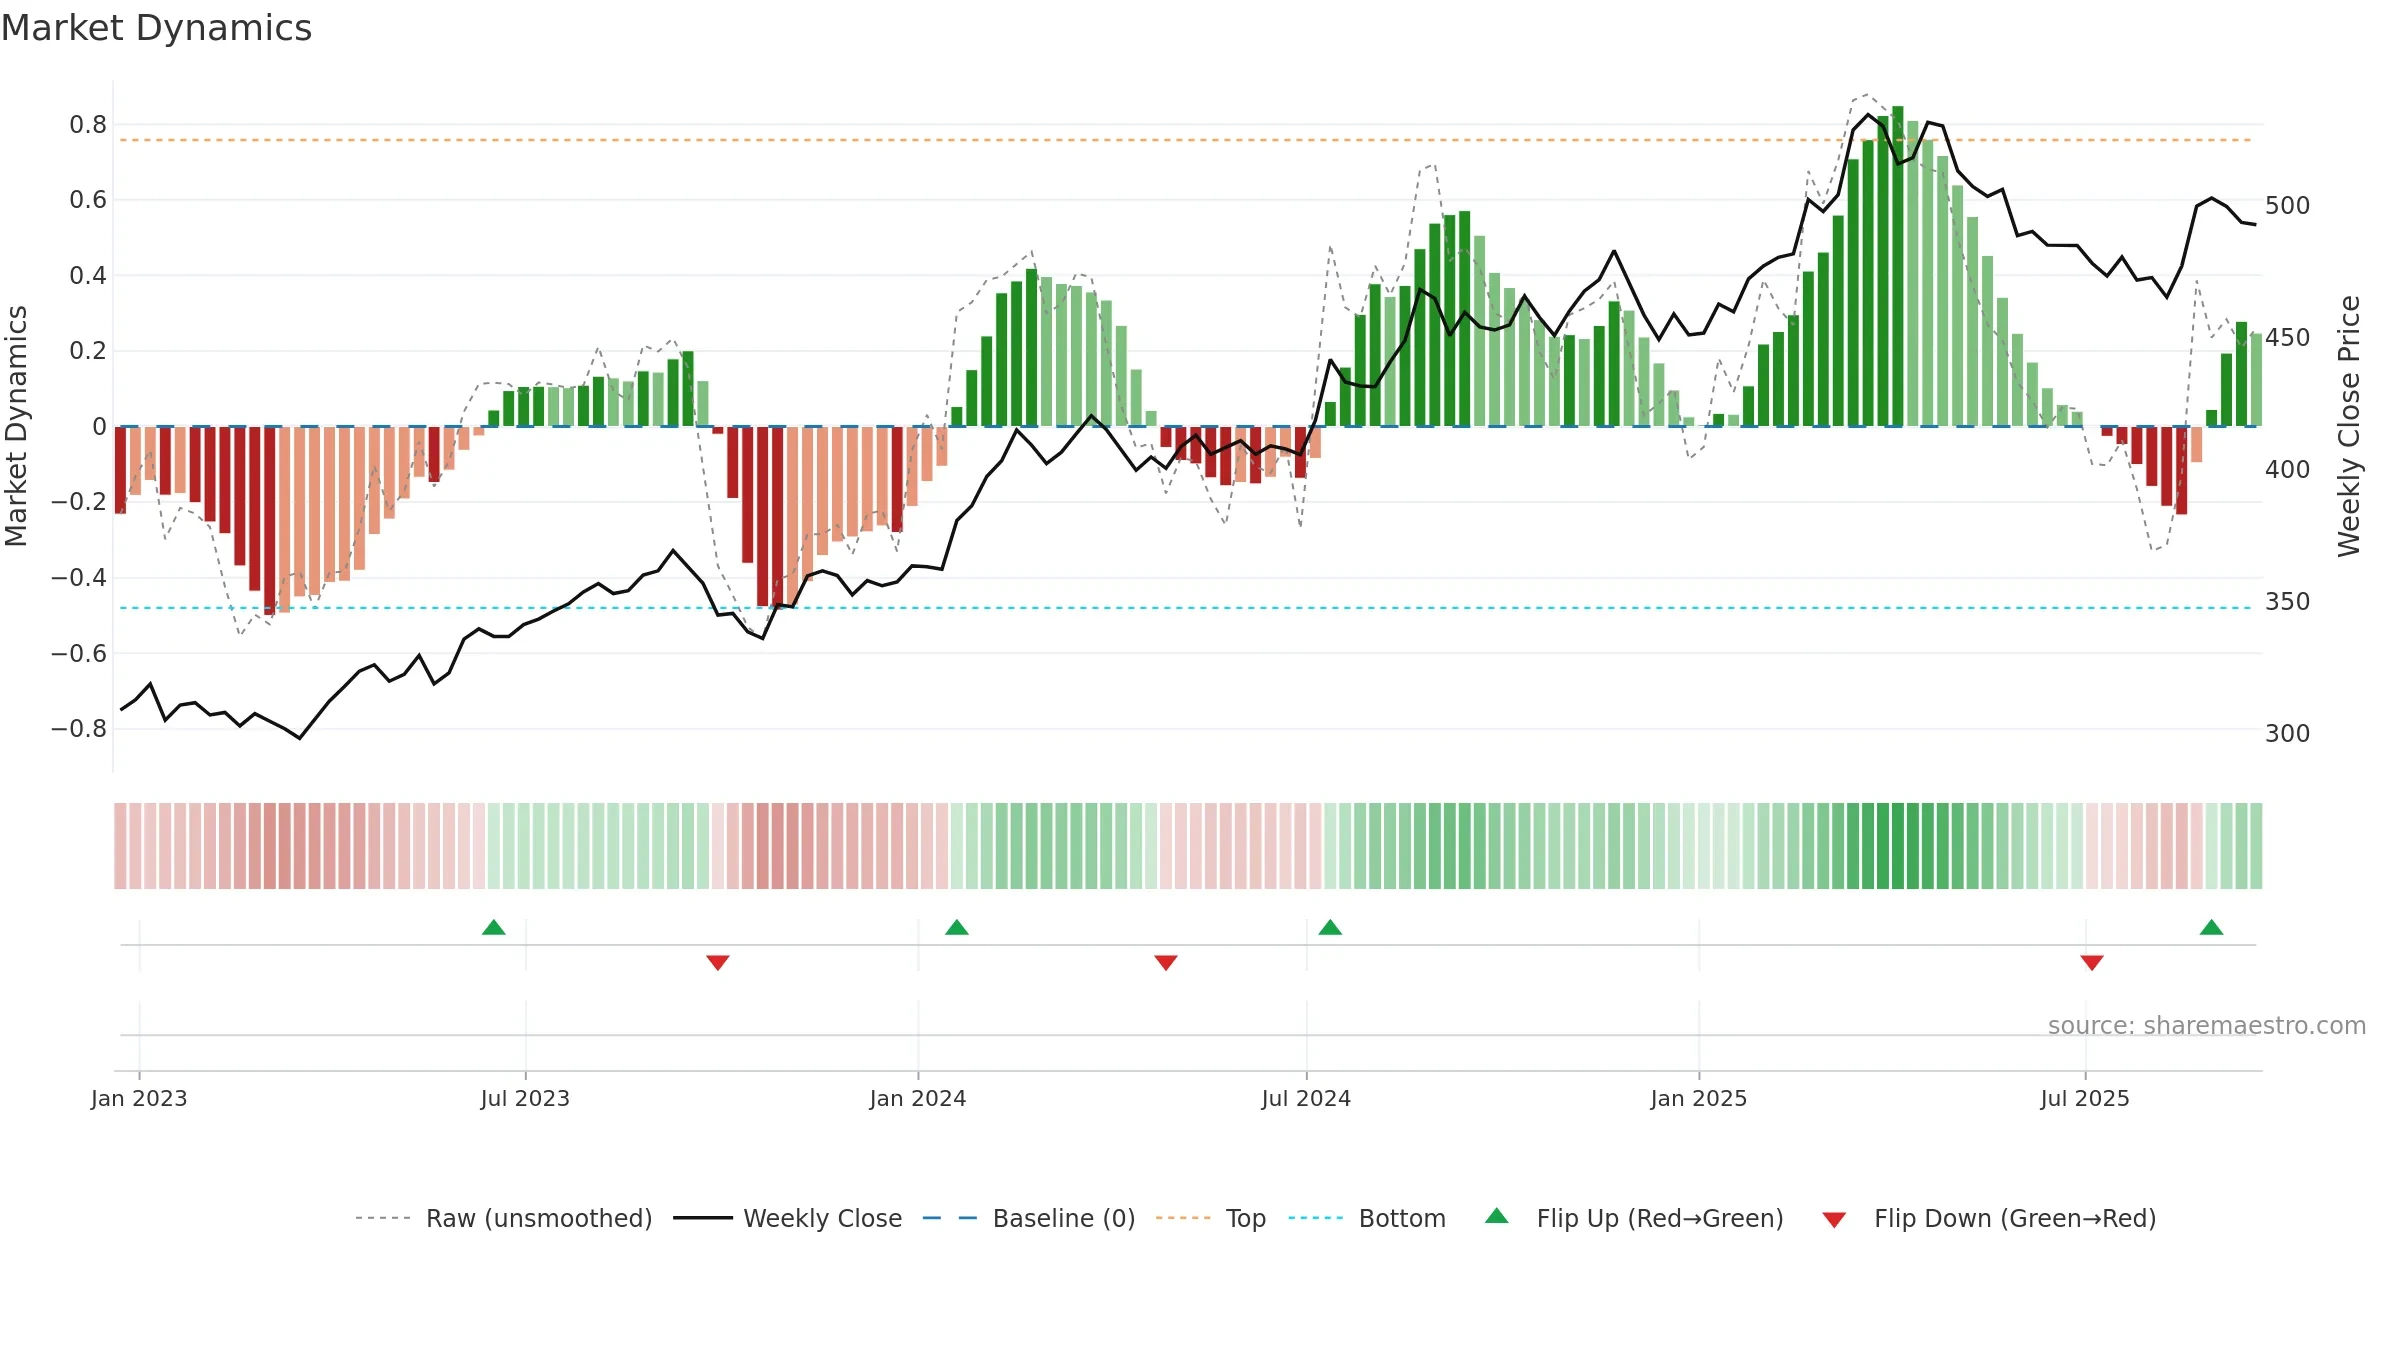2400x1350 pixels.
Task: Toggle the Baseline (0) legend entry
Action: click(x=1028, y=1218)
